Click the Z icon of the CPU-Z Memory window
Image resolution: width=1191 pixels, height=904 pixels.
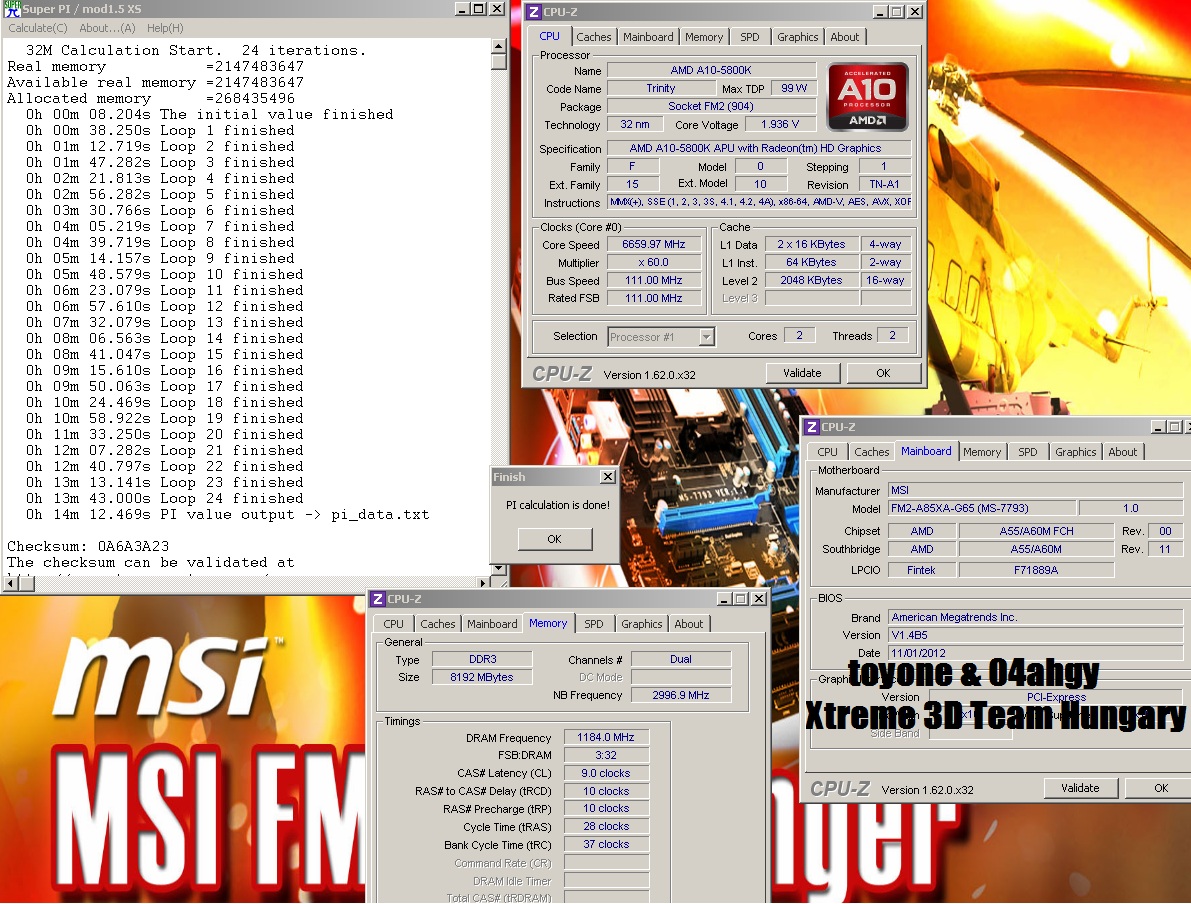tap(378, 599)
